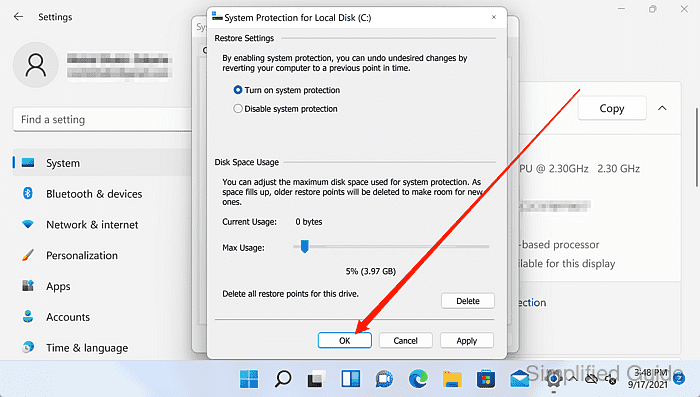This screenshot has height=397, width=700.
Task: Click the Apply button
Action: (467, 340)
